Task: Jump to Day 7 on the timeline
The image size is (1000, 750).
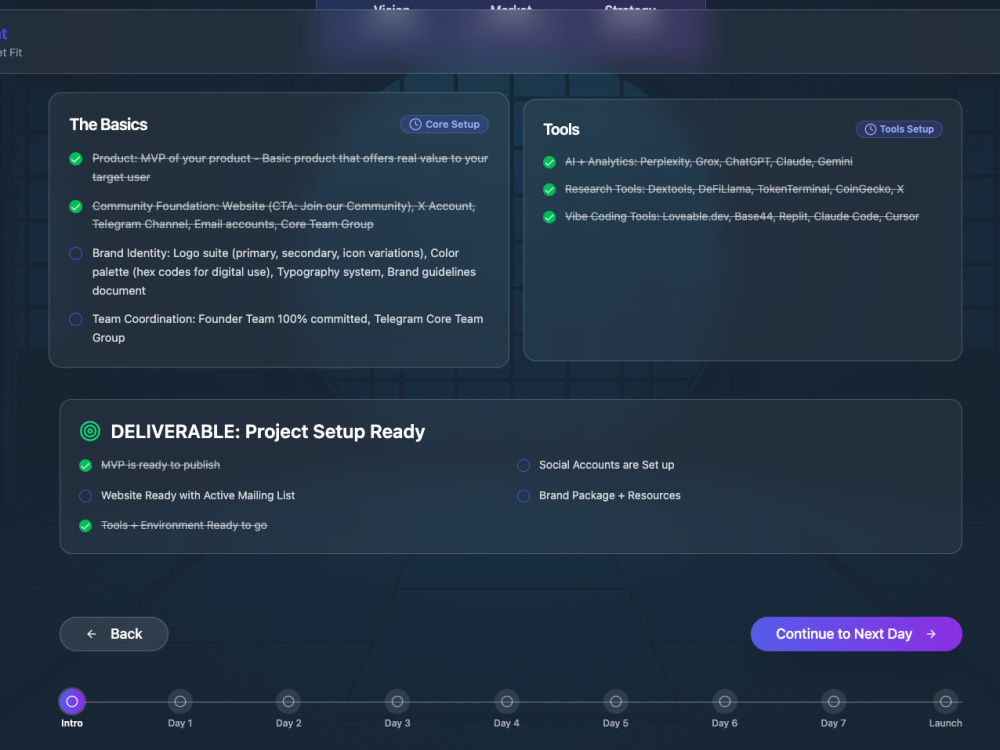Action: click(x=834, y=702)
